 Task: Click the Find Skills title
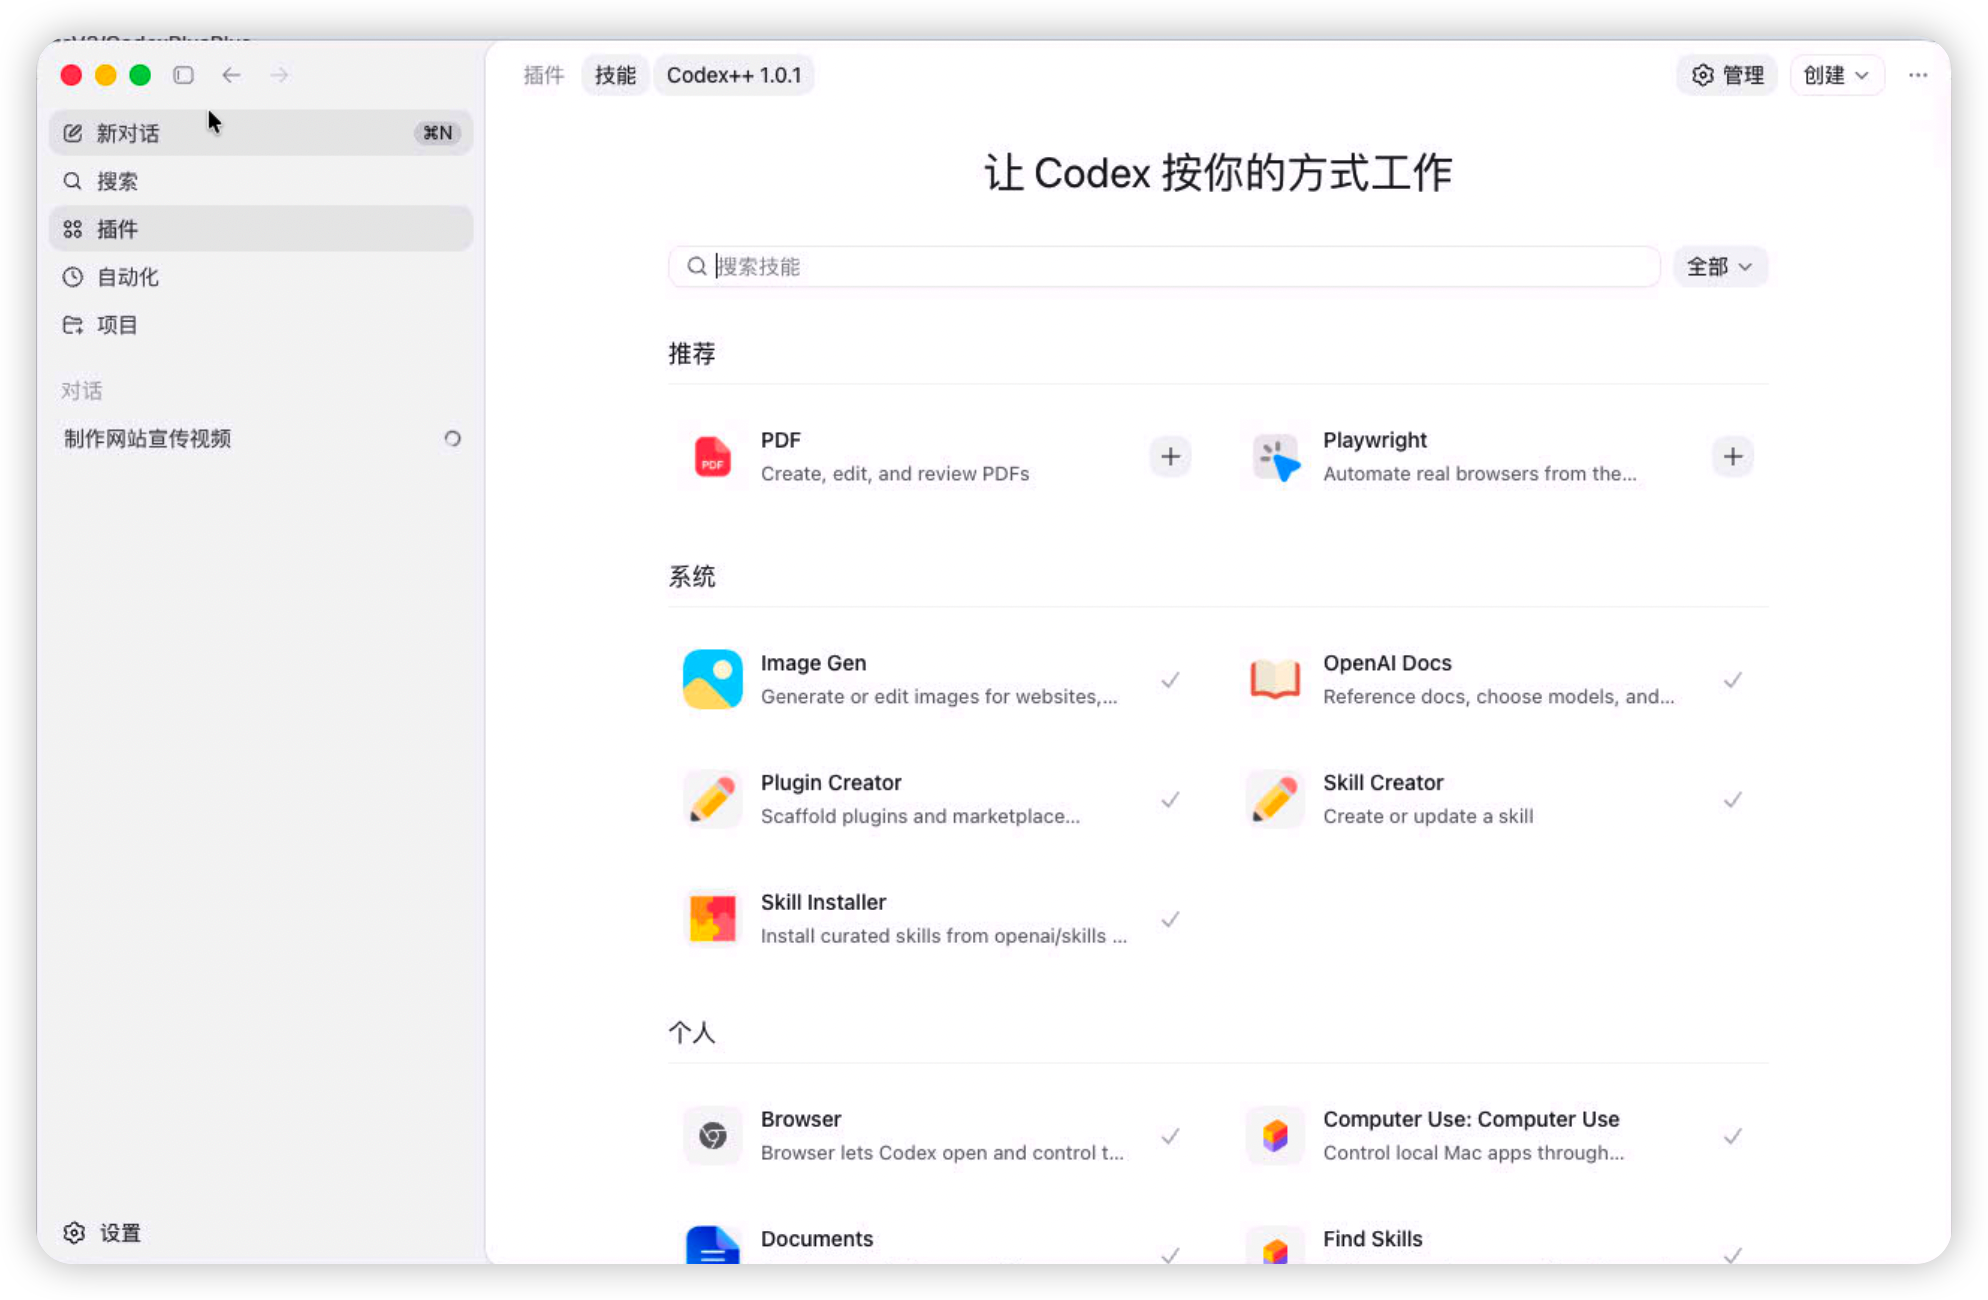pos(1372,1239)
